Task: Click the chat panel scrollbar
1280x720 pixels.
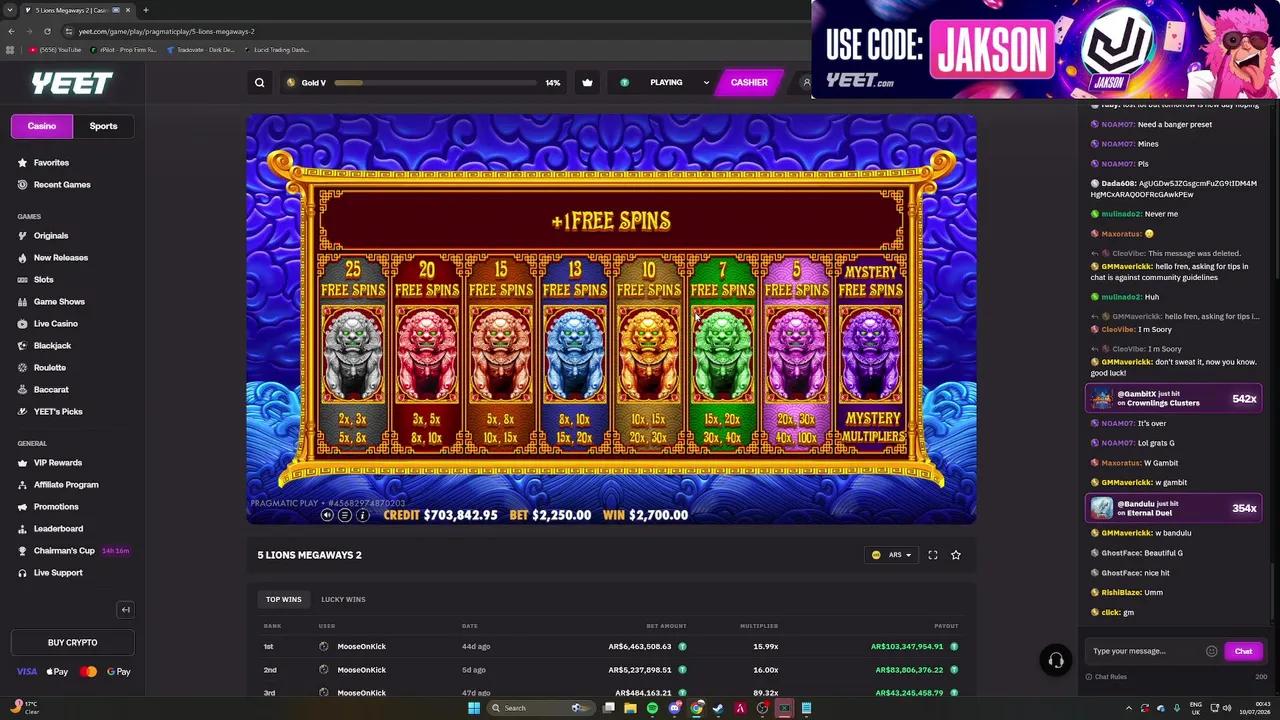Action: coord(1272,590)
